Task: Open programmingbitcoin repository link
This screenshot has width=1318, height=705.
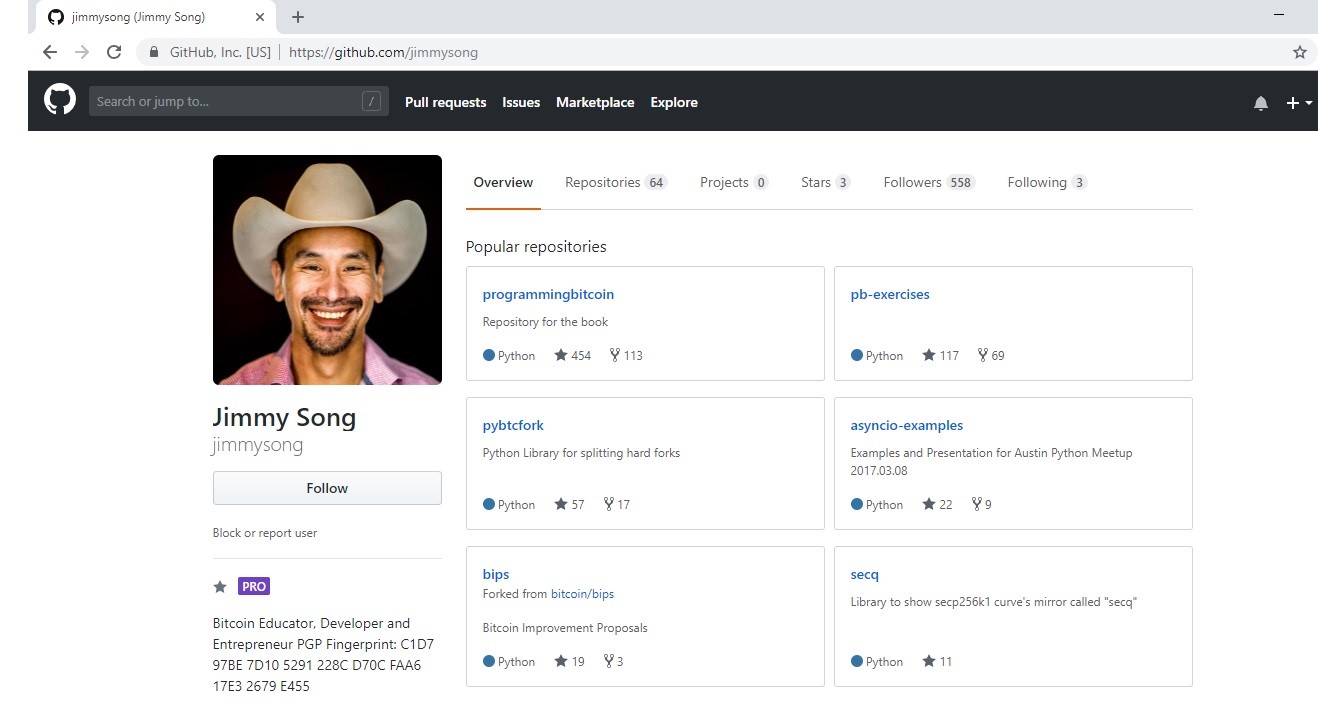Action: pos(548,295)
